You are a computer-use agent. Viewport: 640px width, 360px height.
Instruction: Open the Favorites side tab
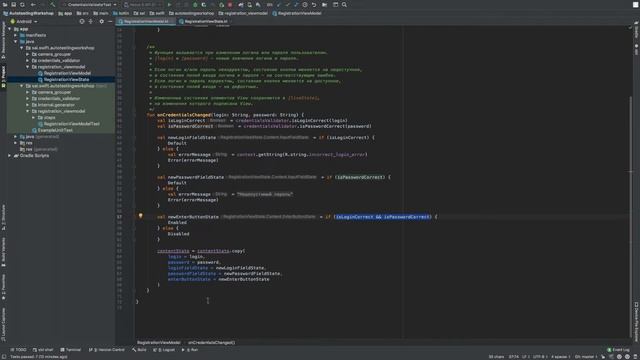(3, 287)
